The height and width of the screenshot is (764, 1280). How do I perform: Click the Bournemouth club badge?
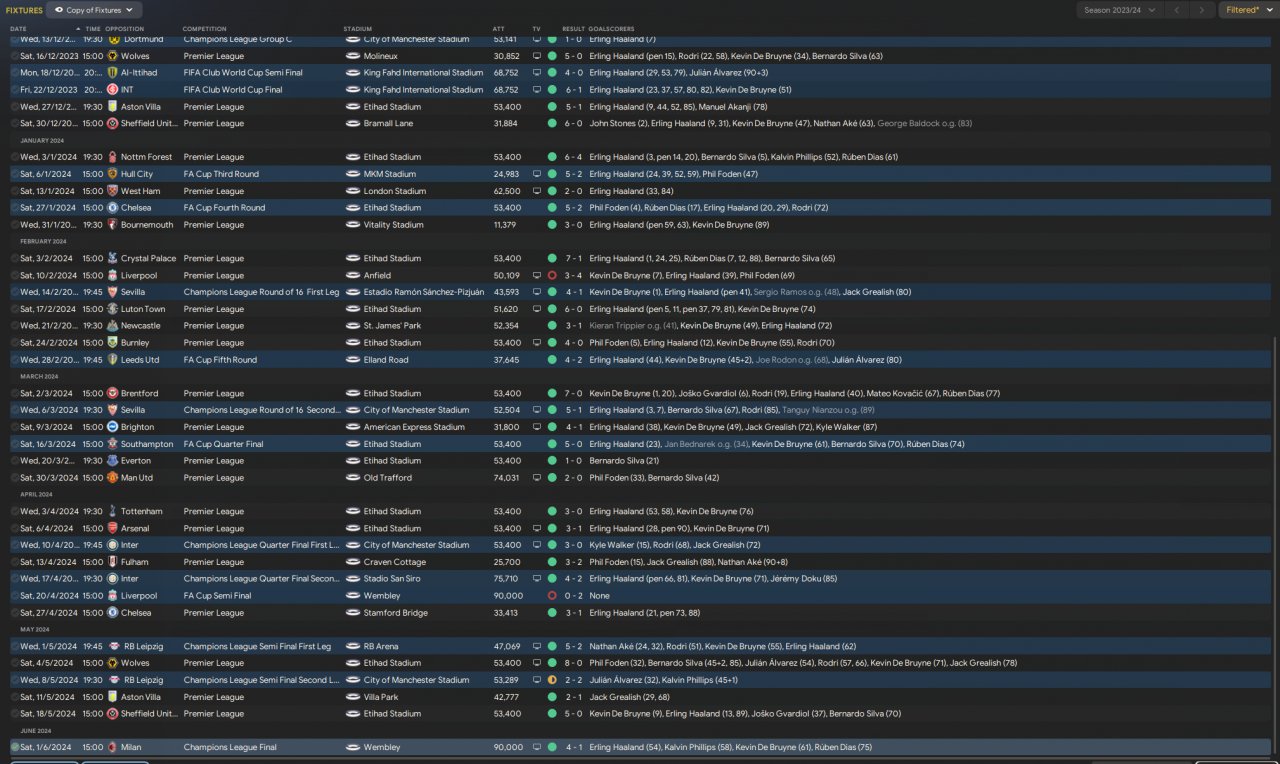pyautogui.click(x=113, y=225)
